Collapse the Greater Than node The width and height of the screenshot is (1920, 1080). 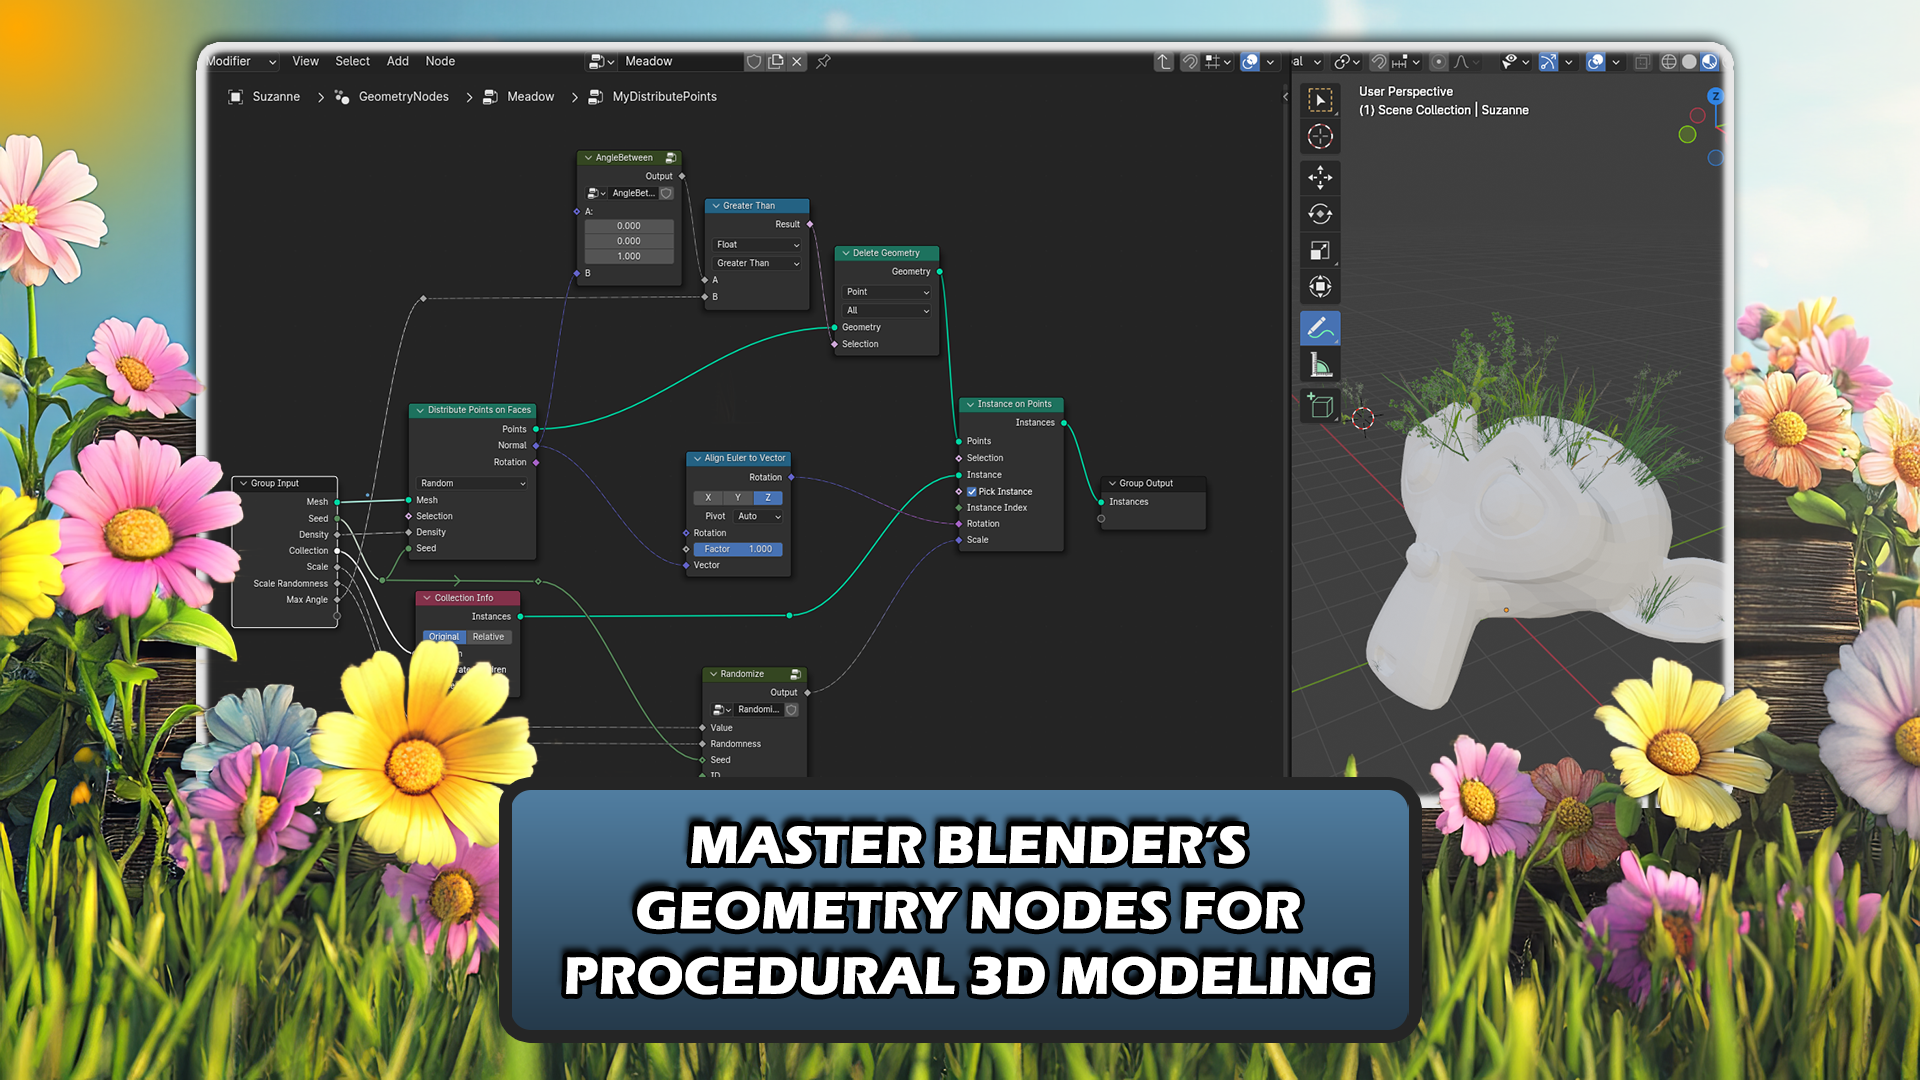(x=716, y=206)
